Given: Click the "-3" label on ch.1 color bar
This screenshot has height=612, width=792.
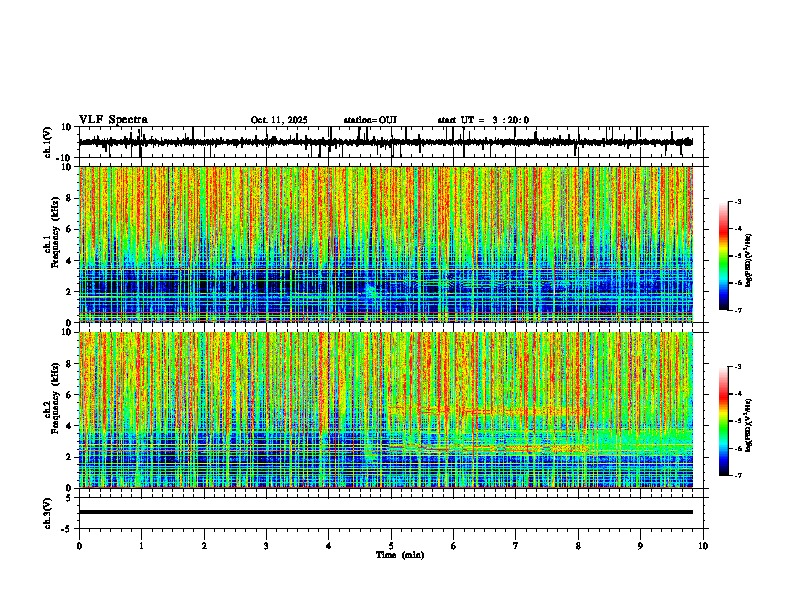Looking at the screenshot, I should click(738, 202).
